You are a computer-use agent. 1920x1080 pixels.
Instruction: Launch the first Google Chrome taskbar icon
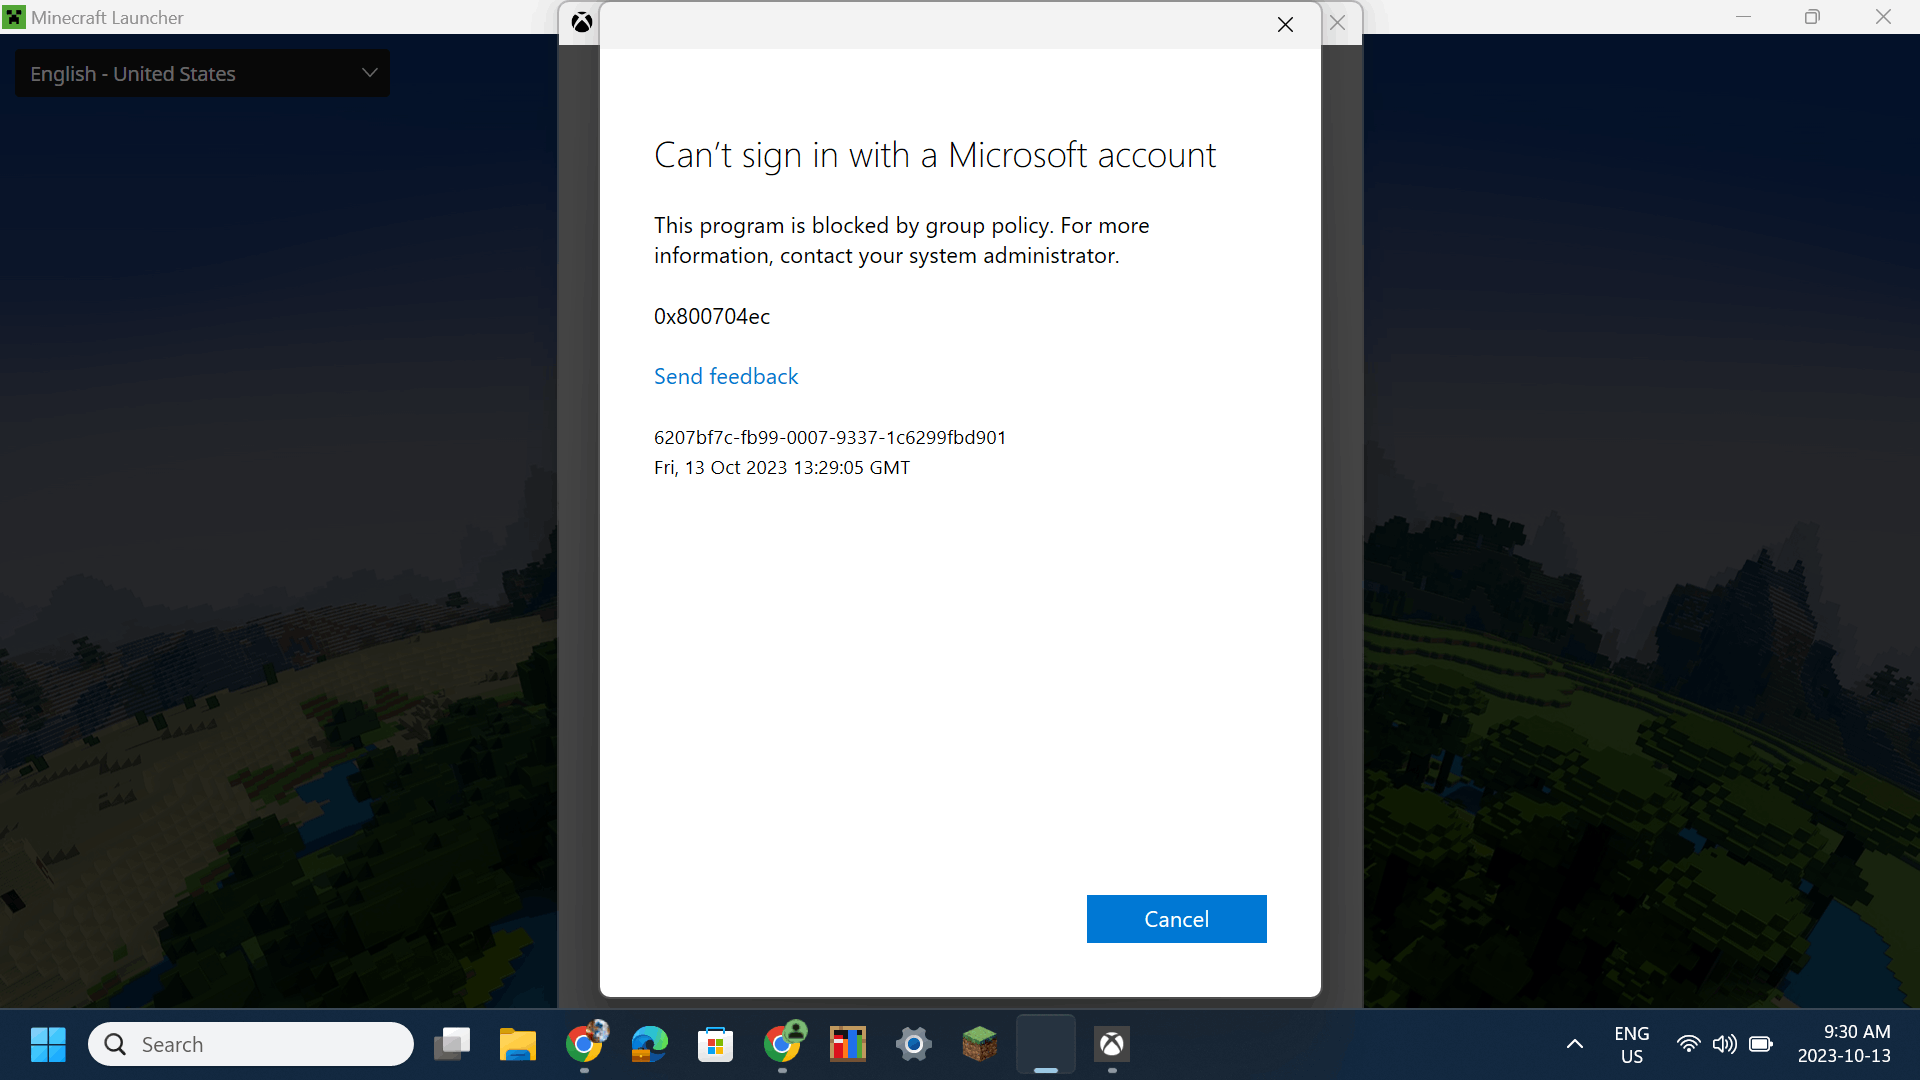(x=585, y=1044)
